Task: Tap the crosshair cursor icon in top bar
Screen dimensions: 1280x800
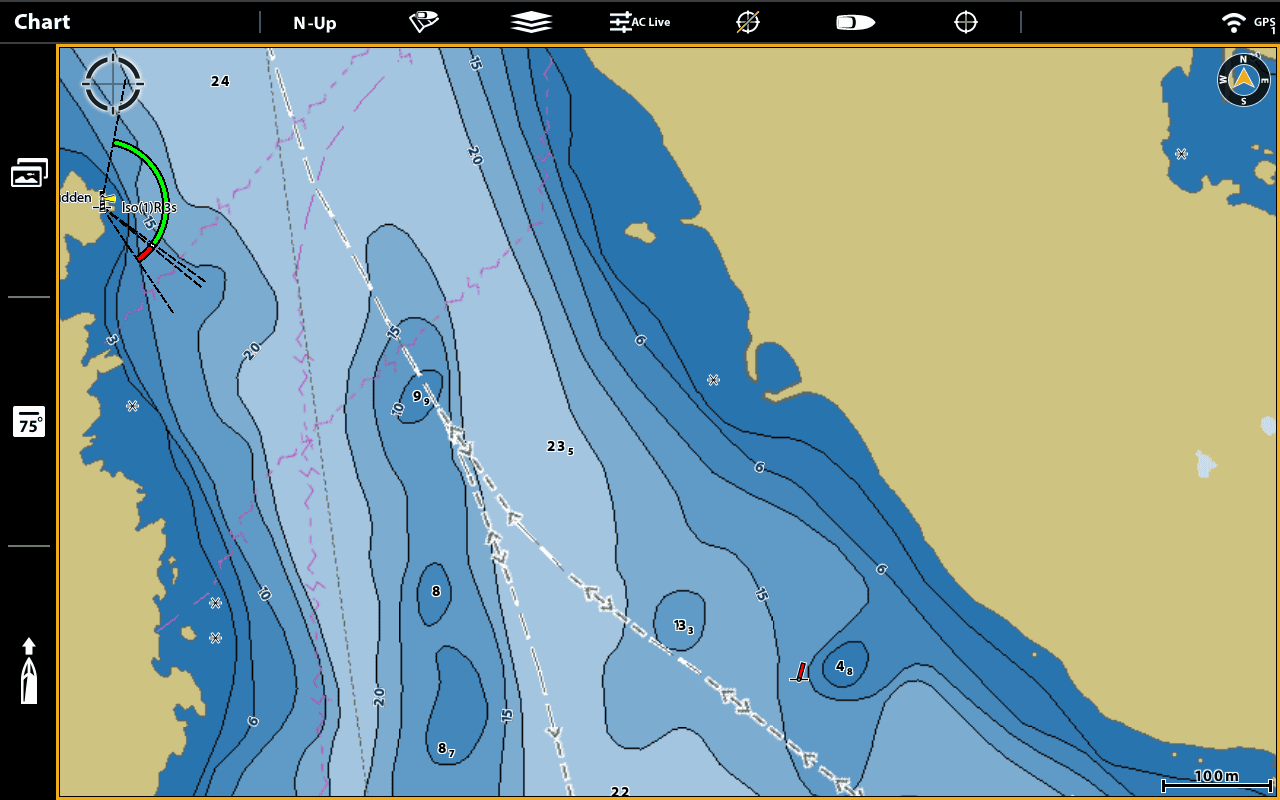Action: (965, 22)
